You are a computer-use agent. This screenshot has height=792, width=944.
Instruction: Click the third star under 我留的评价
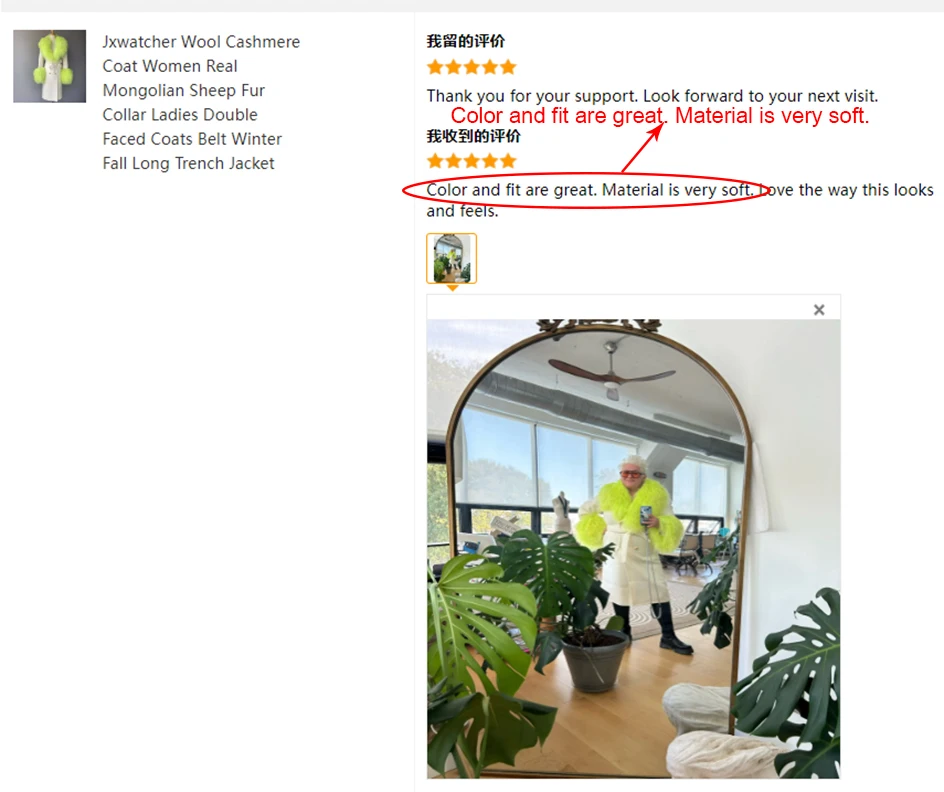point(472,67)
